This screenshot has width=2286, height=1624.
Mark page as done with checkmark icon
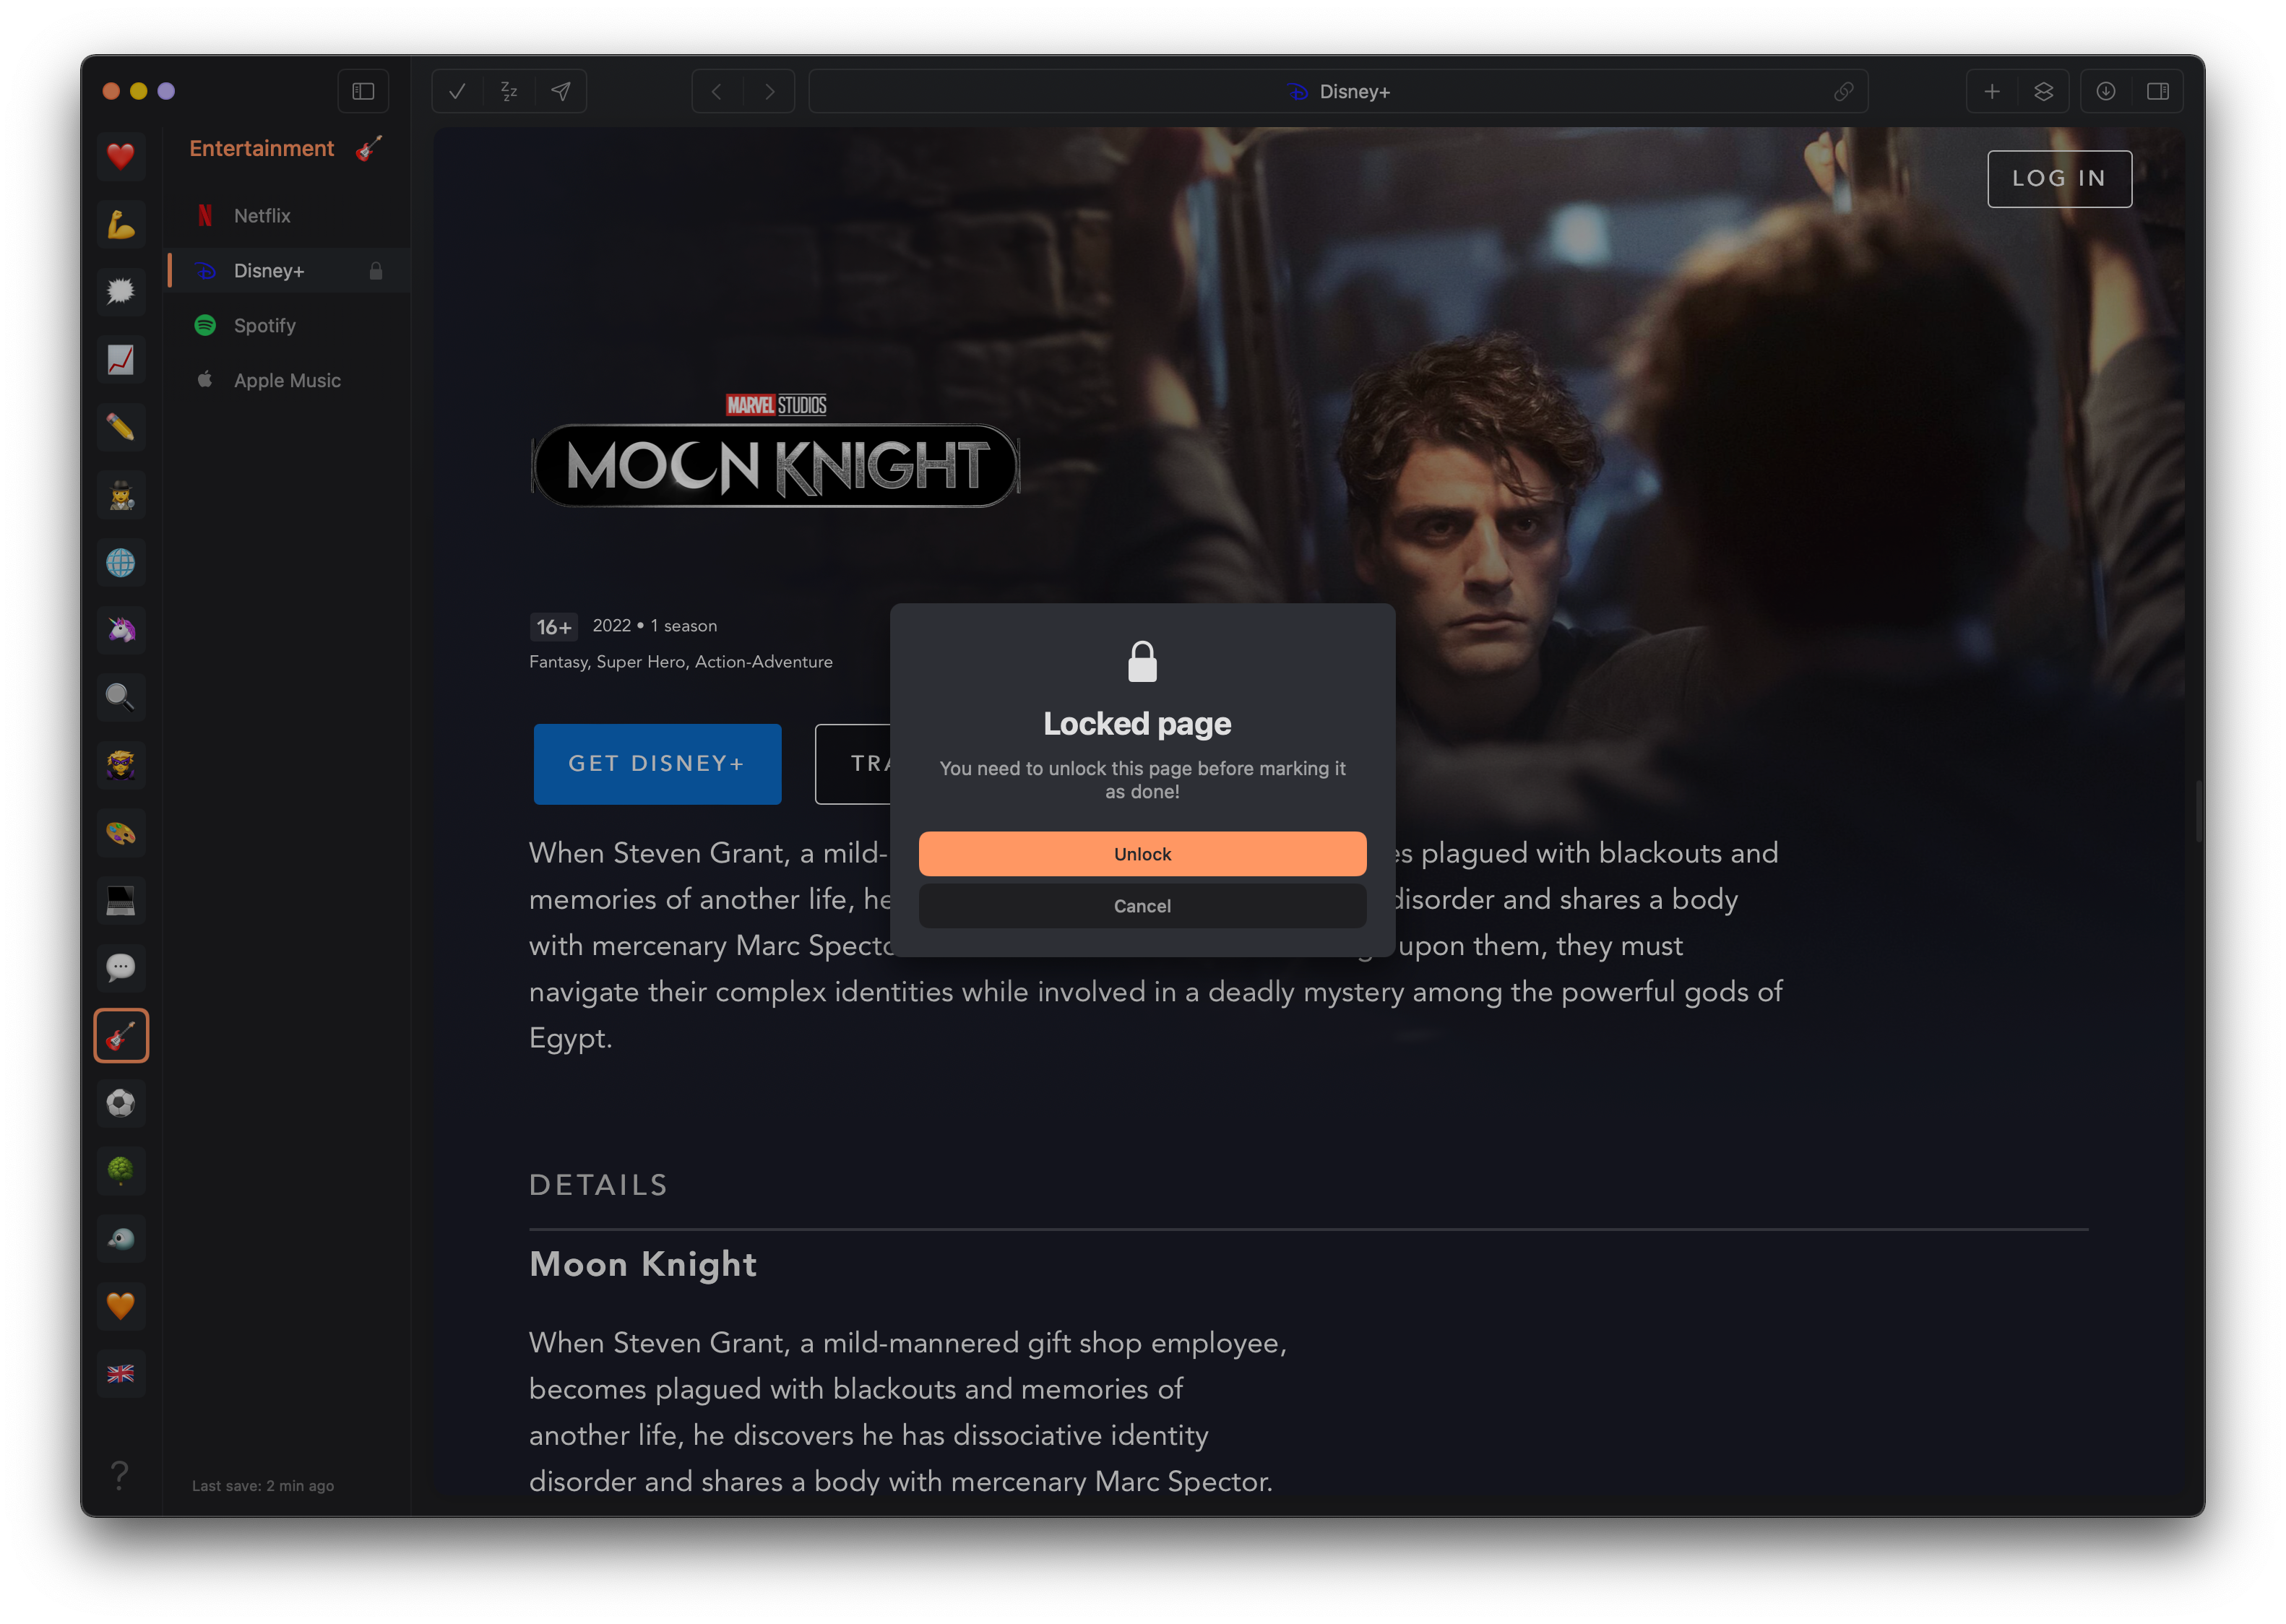[457, 91]
